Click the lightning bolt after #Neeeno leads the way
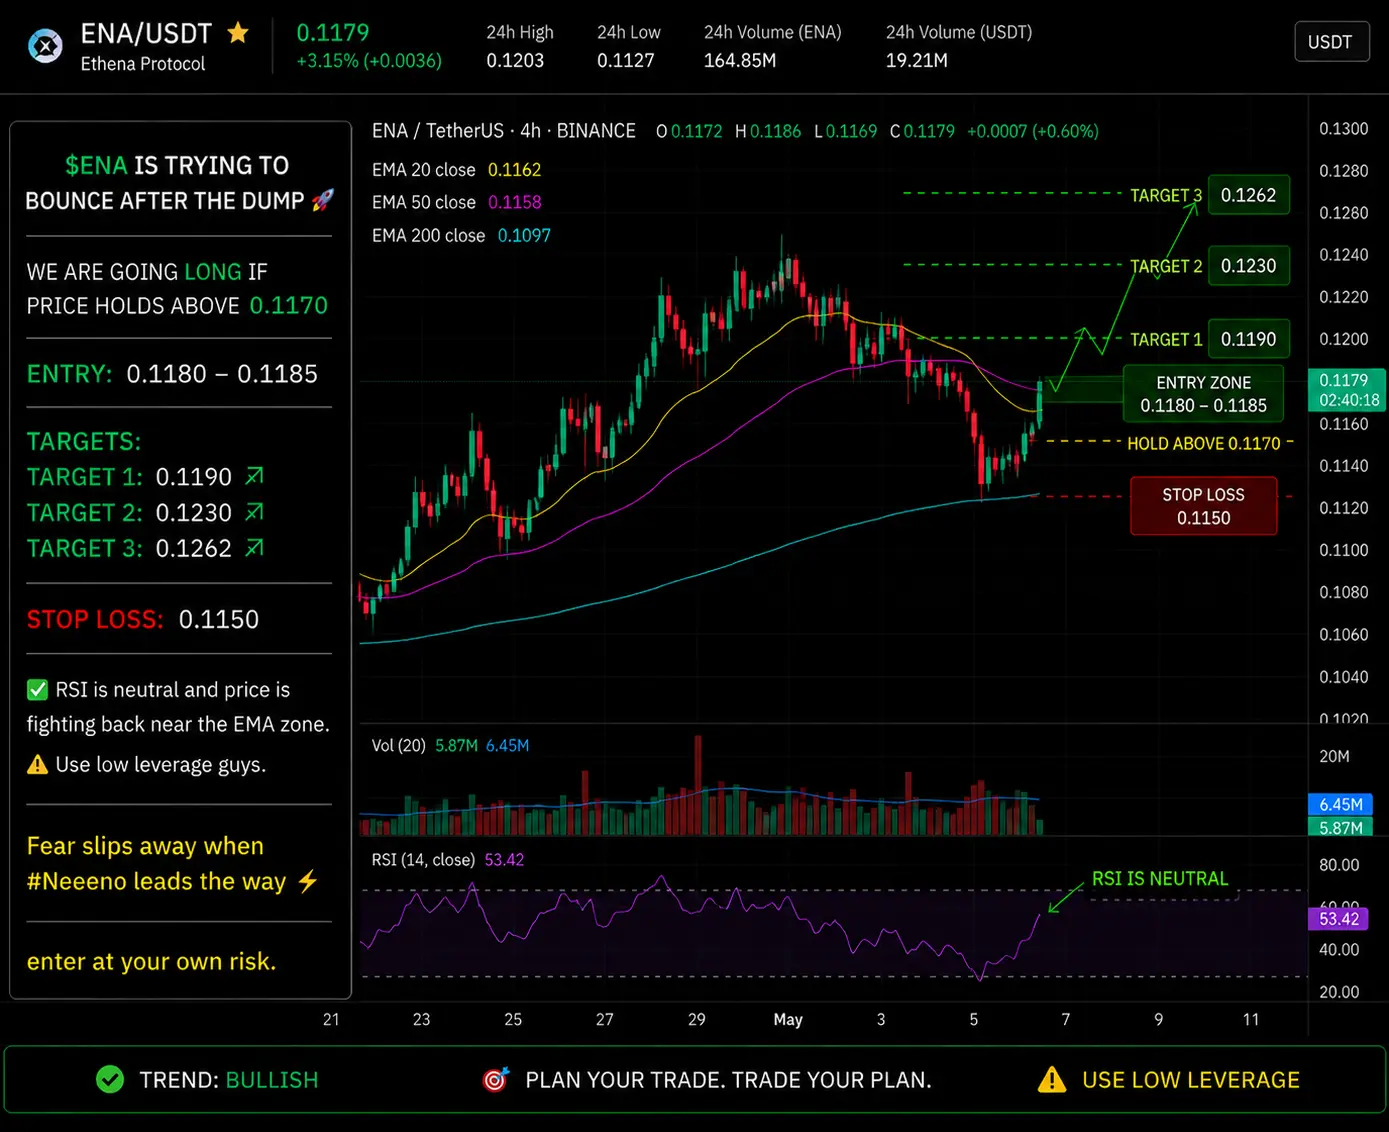This screenshot has width=1389, height=1132. 308,881
